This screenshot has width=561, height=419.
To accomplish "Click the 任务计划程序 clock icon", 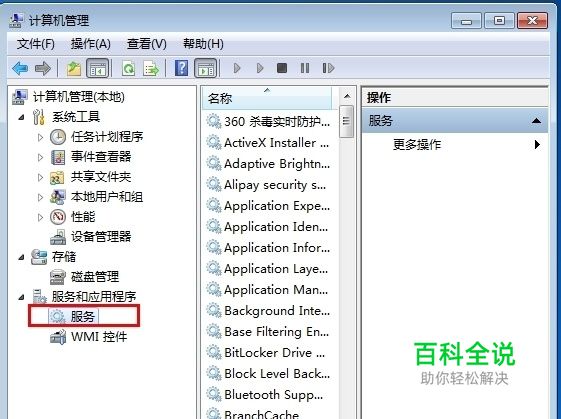I will click(58, 137).
